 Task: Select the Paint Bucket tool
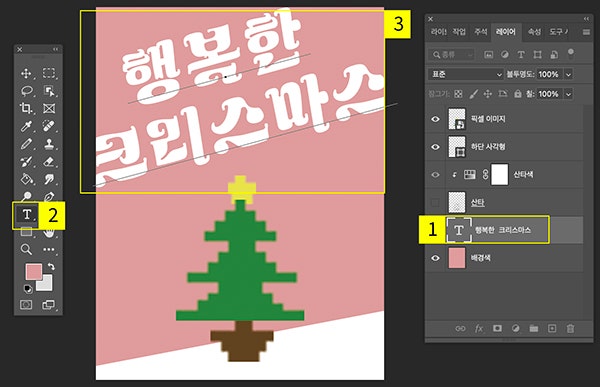(26, 179)
